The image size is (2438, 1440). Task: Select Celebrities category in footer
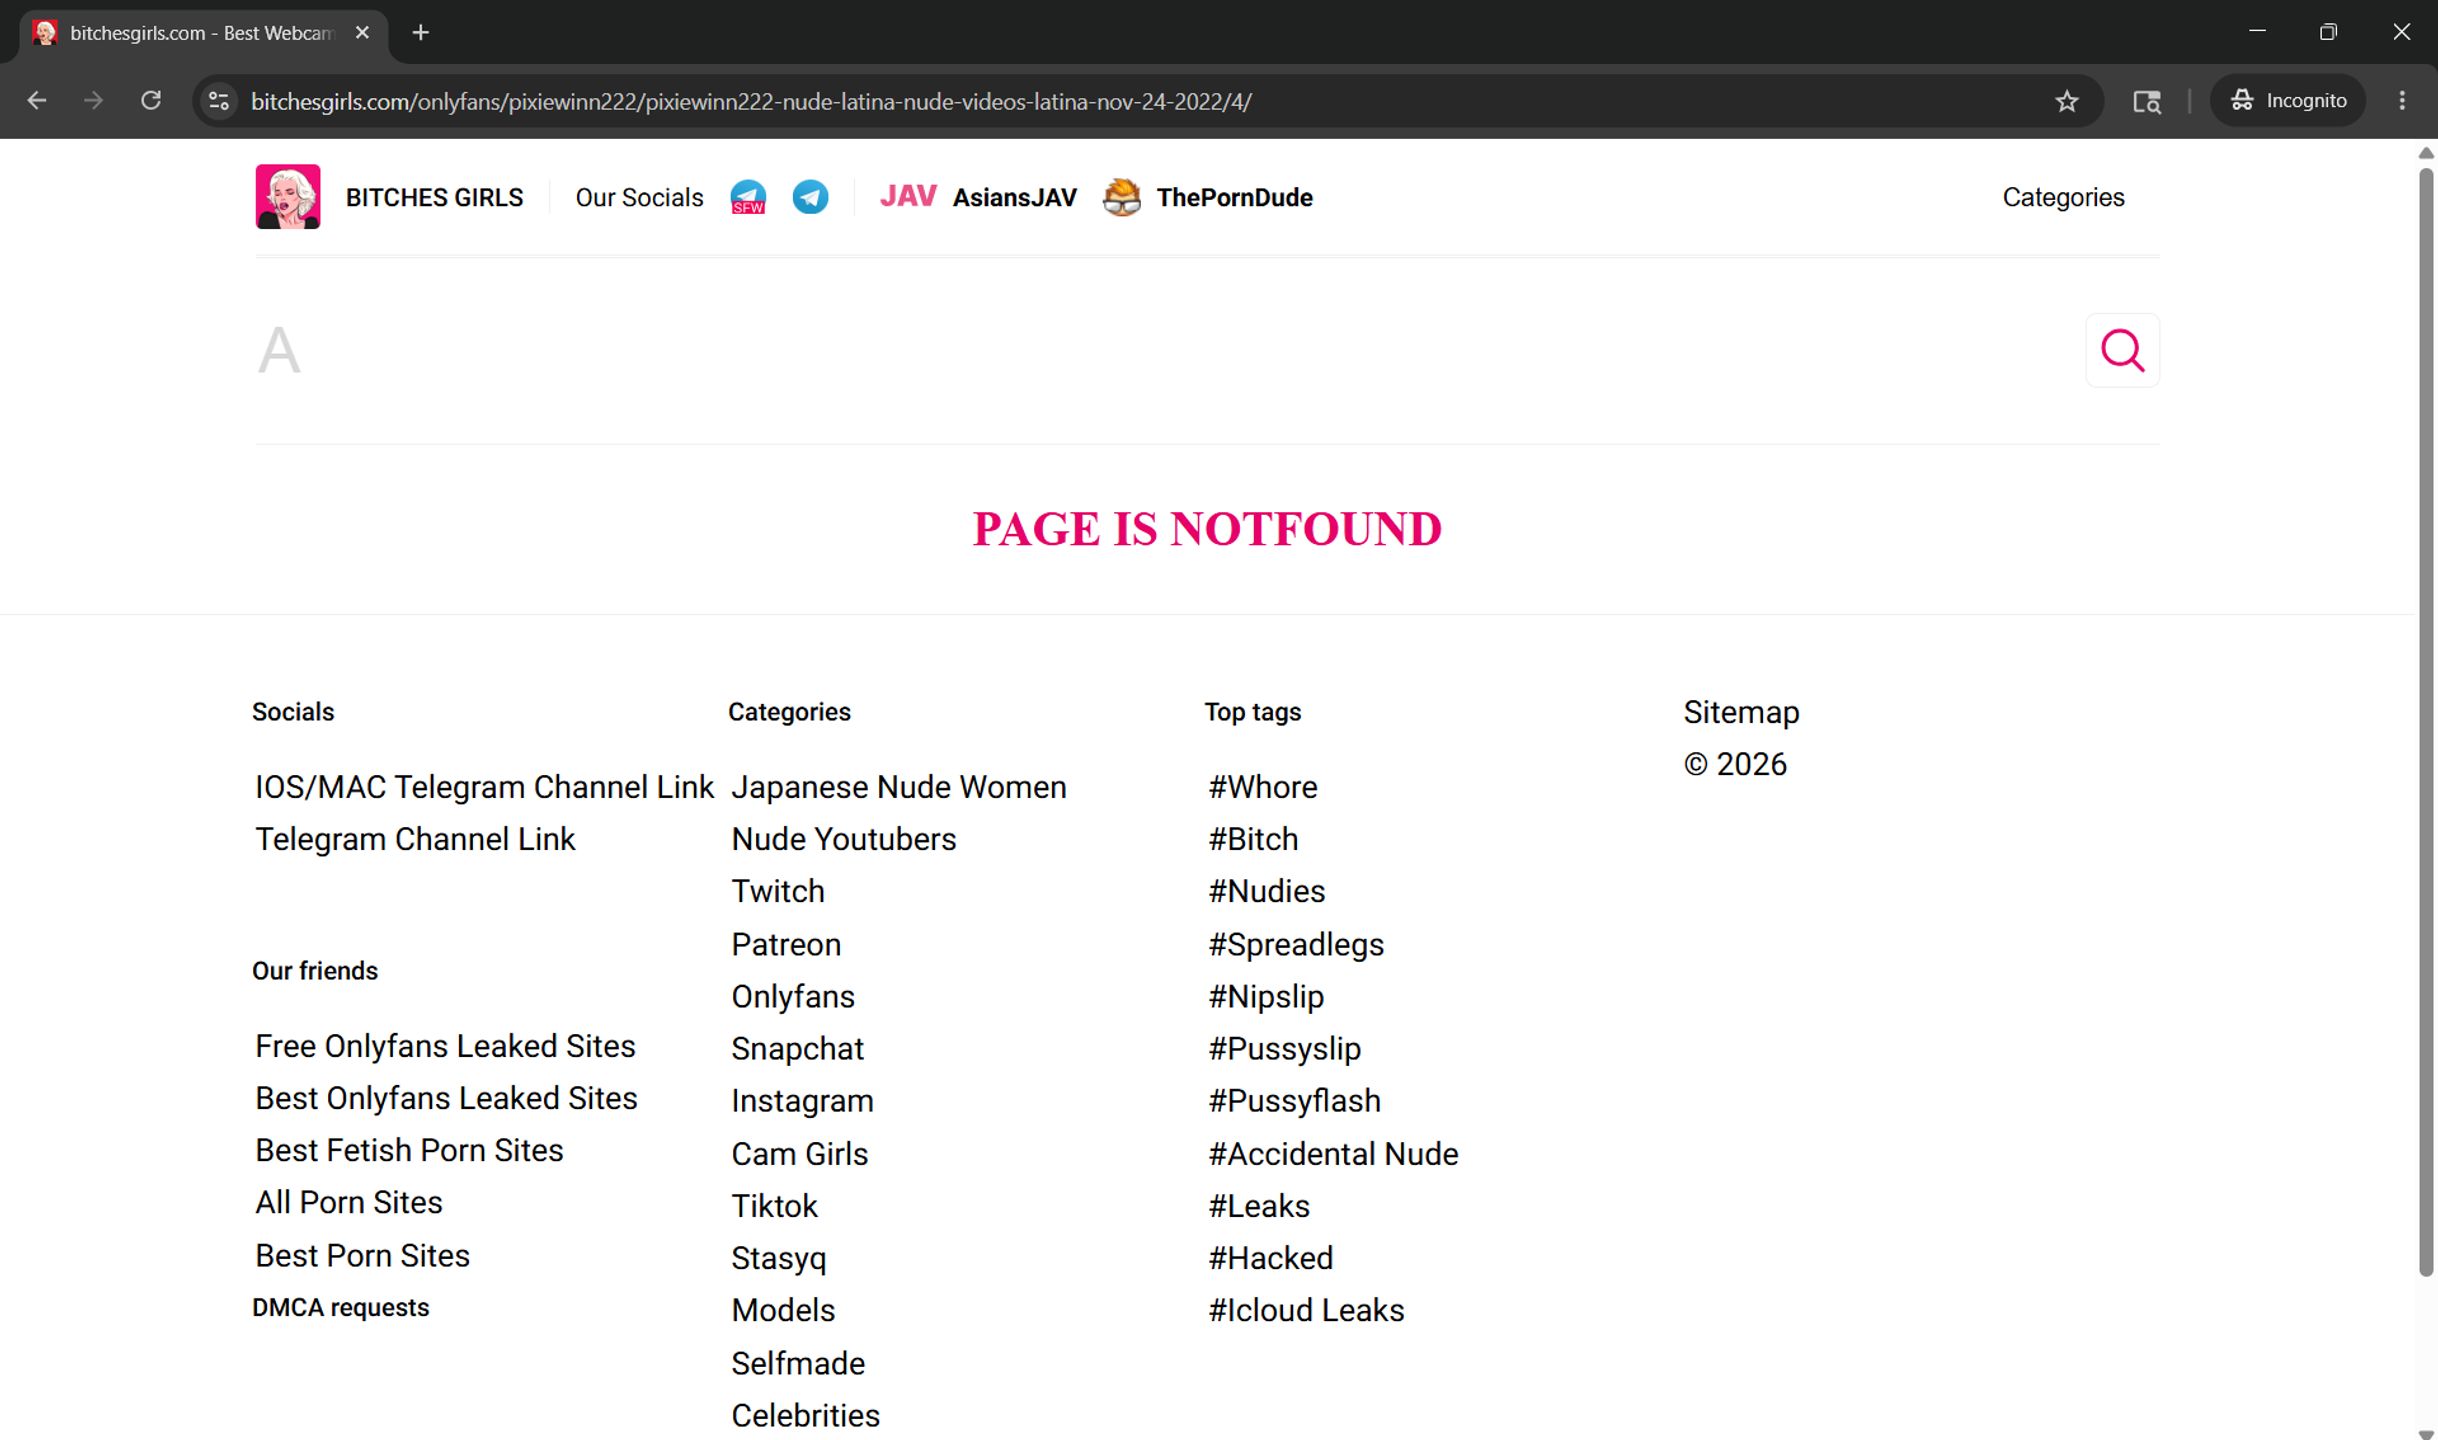[x=805, y=1416]
